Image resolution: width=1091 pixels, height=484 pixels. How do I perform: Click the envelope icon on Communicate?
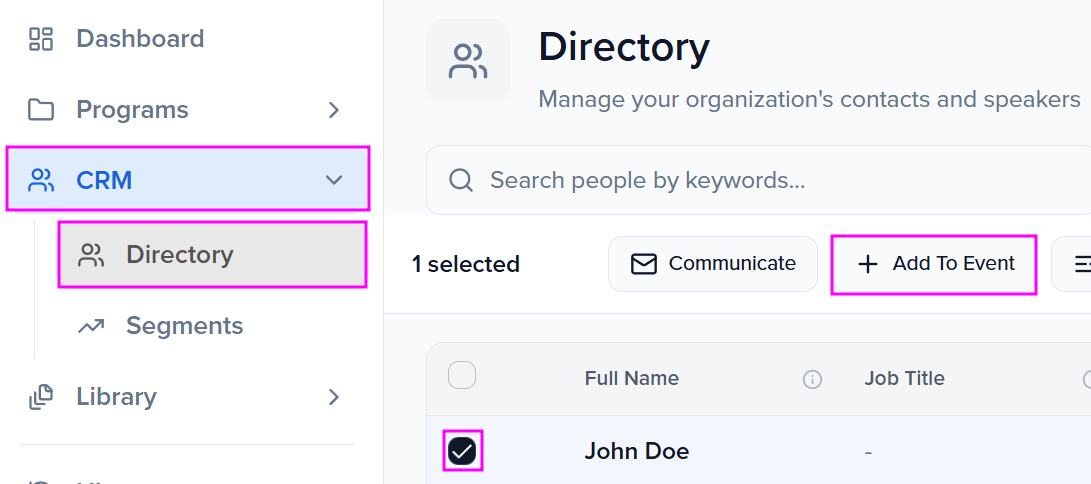[x=644, y=264]
